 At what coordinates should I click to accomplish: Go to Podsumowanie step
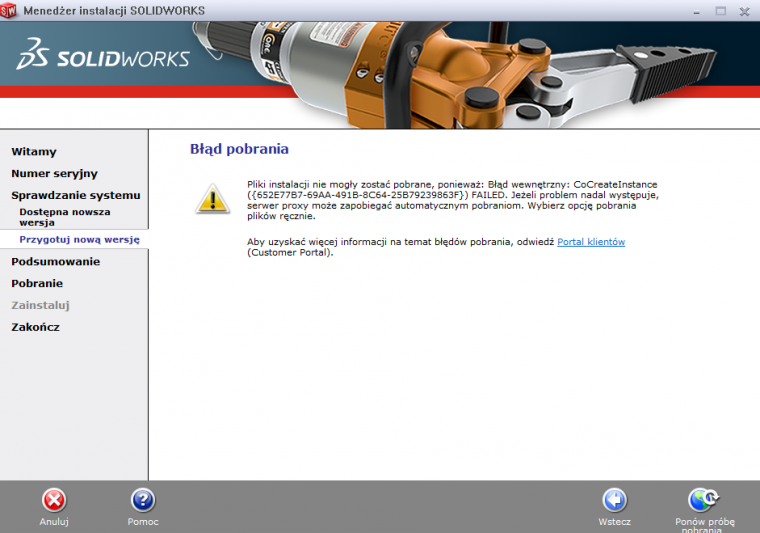[56, 262]
